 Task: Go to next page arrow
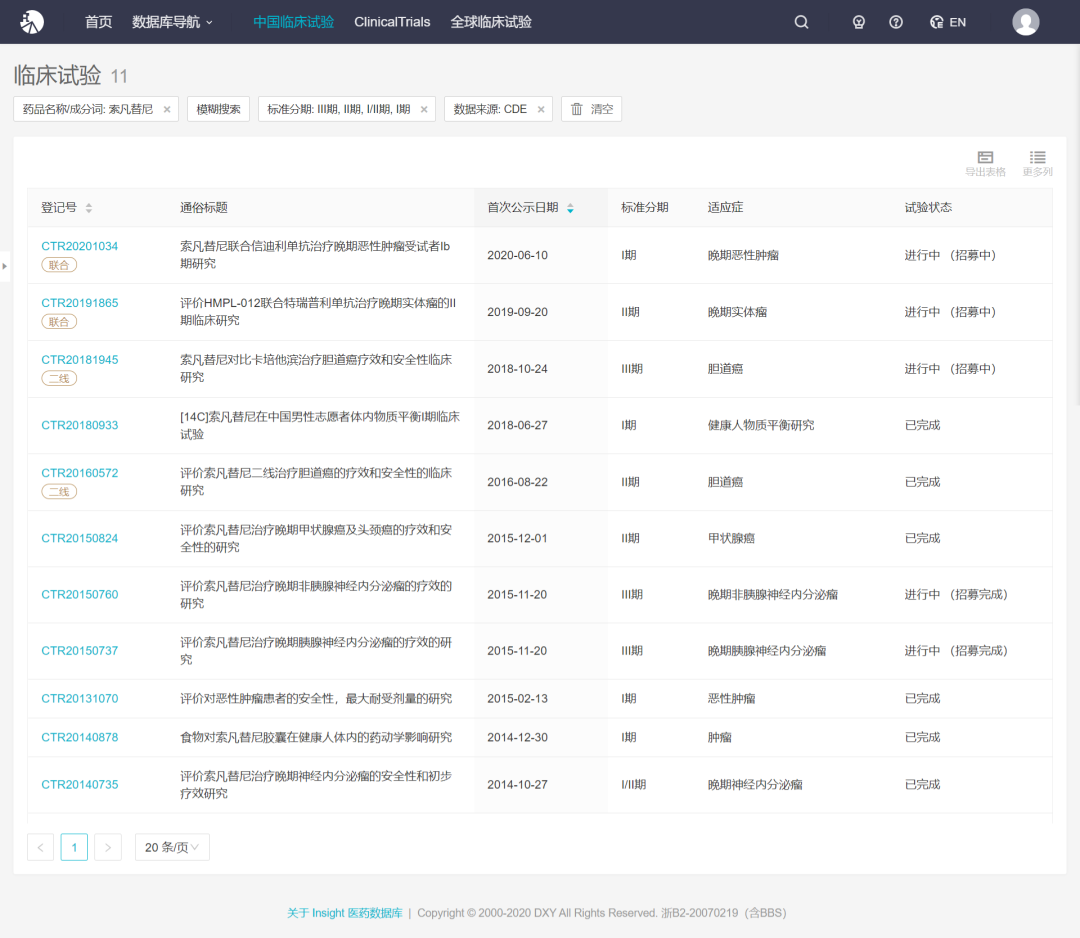(108, 847)
